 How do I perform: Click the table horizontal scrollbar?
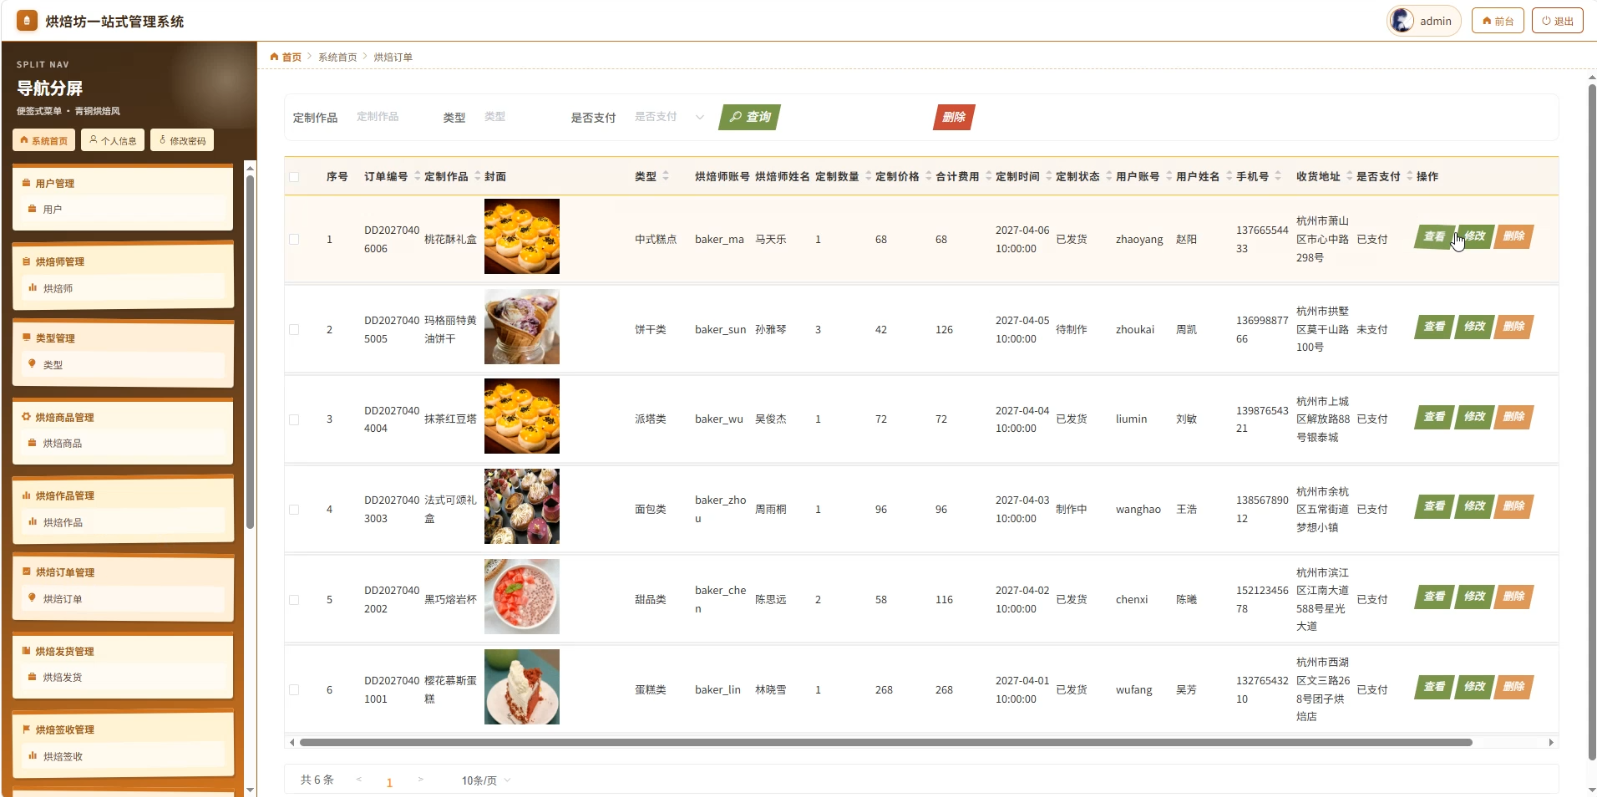[x=886, y=742]
